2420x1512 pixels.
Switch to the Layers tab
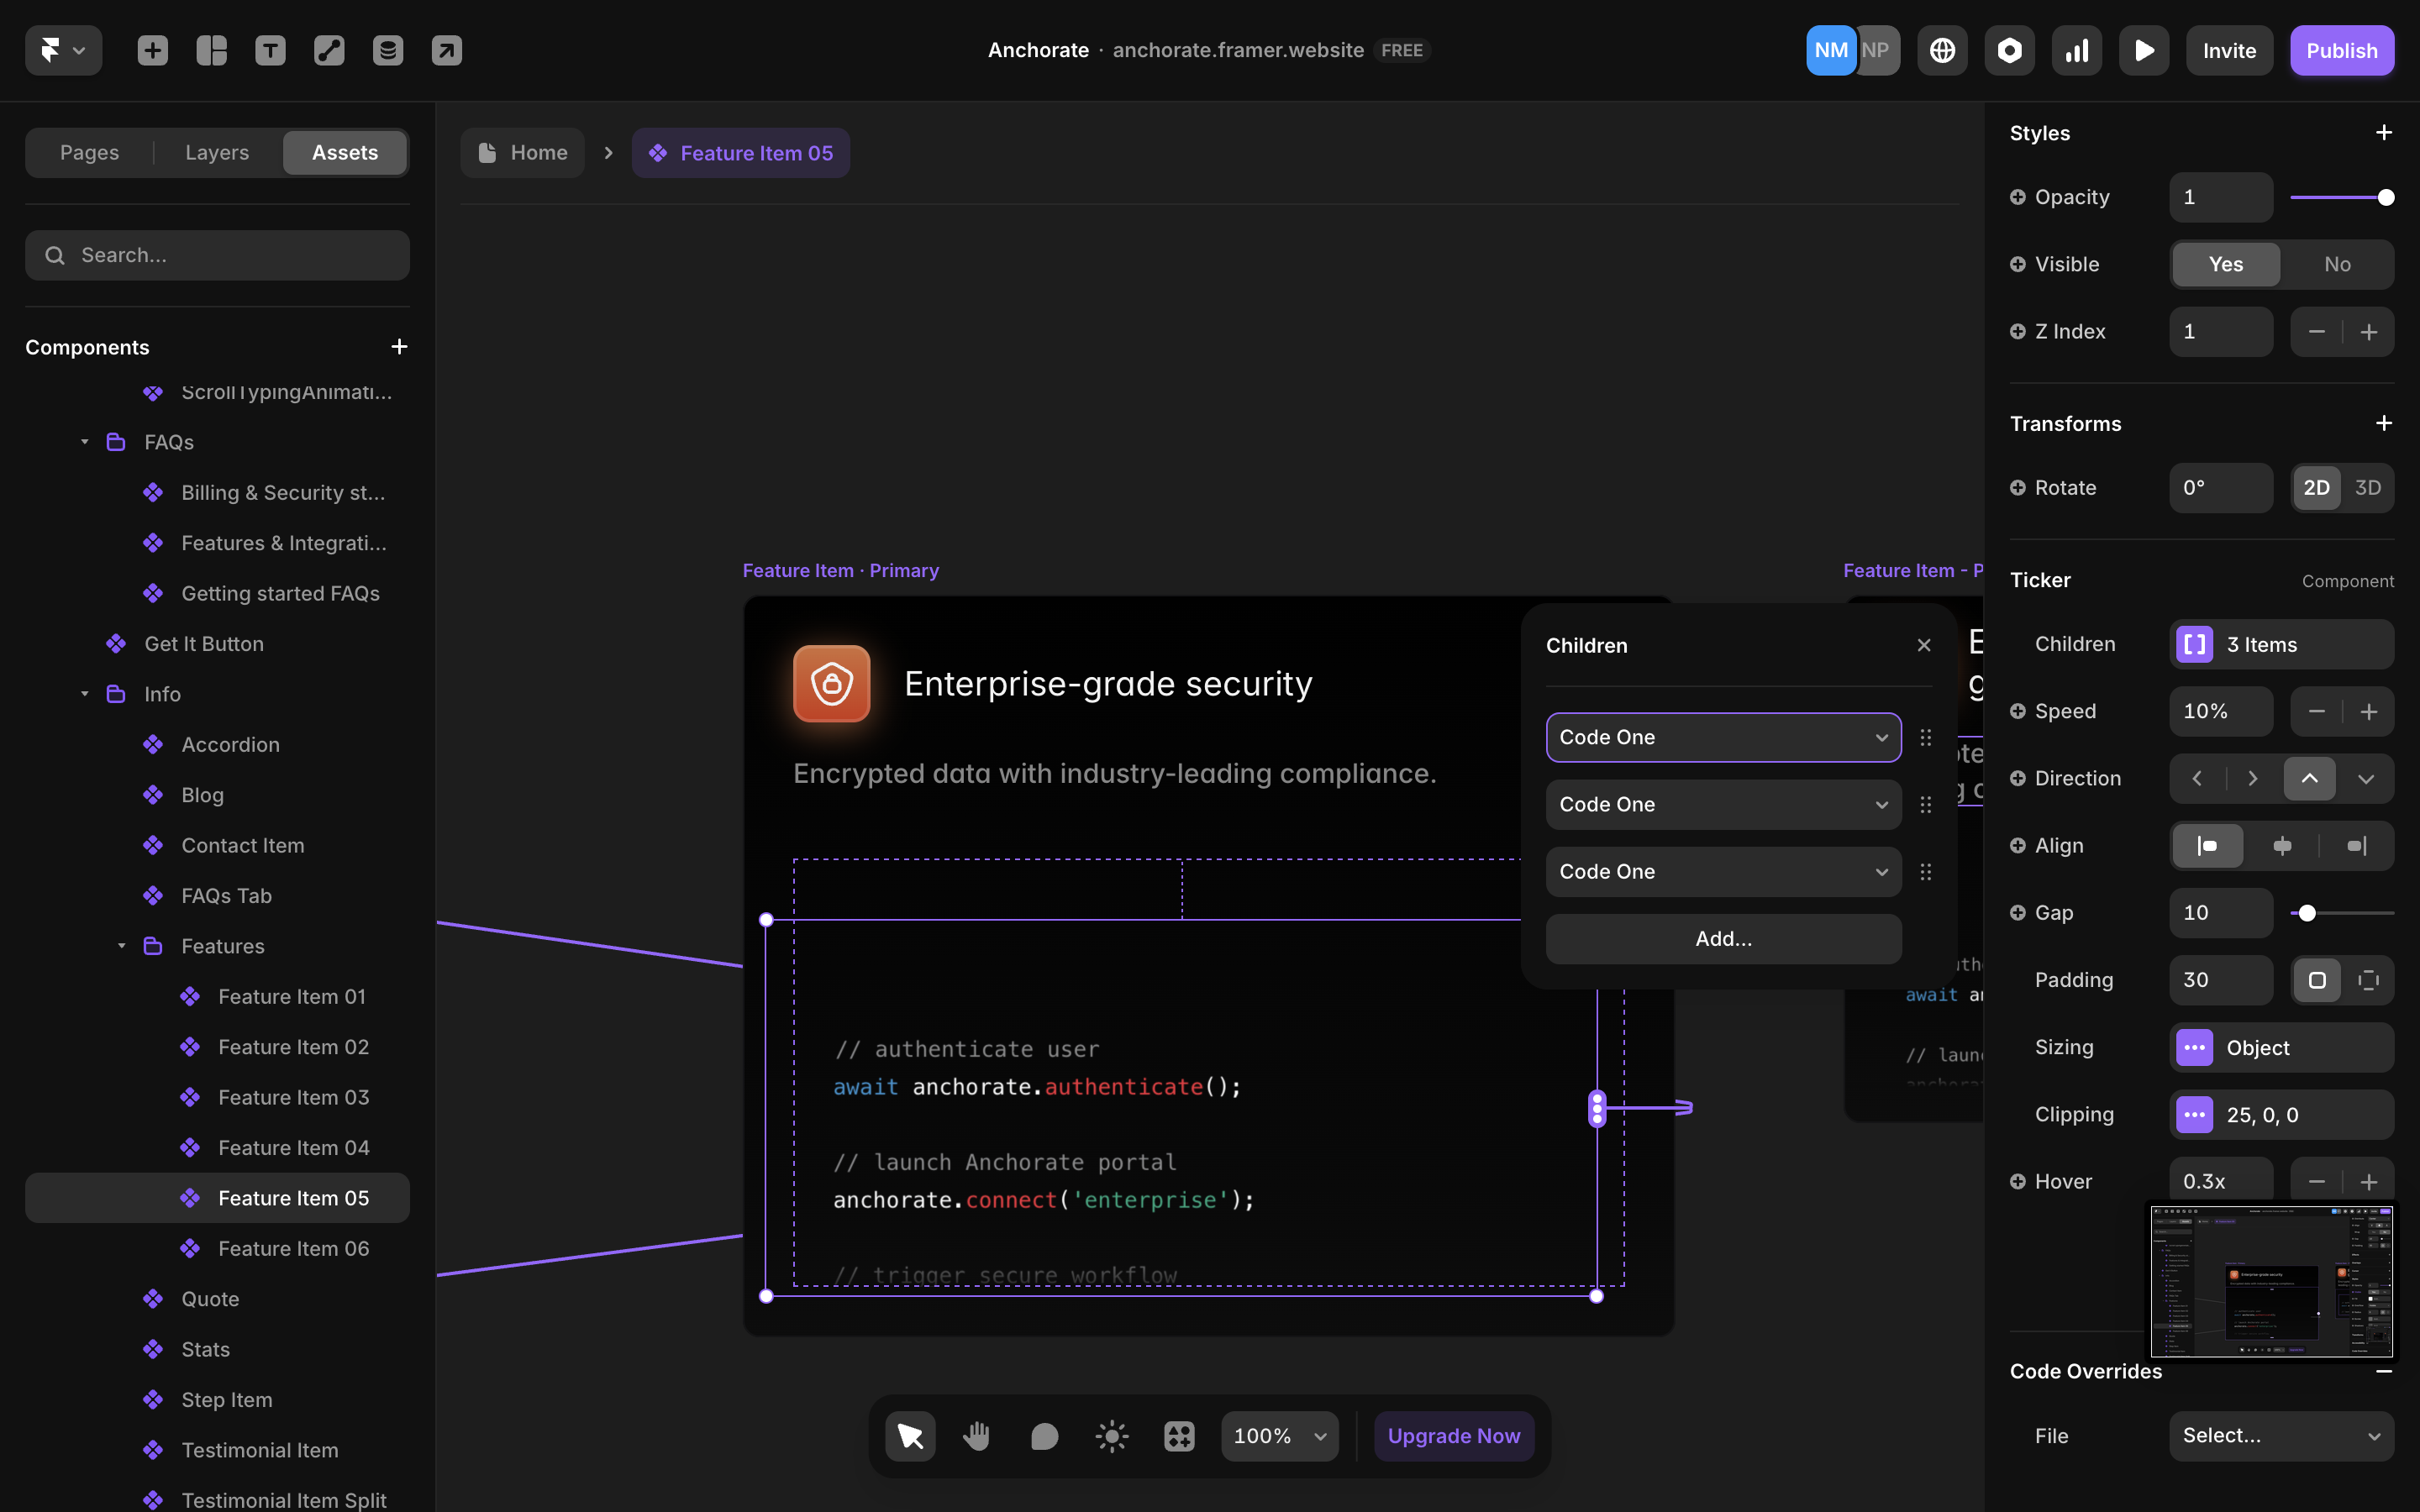[217, 153]
